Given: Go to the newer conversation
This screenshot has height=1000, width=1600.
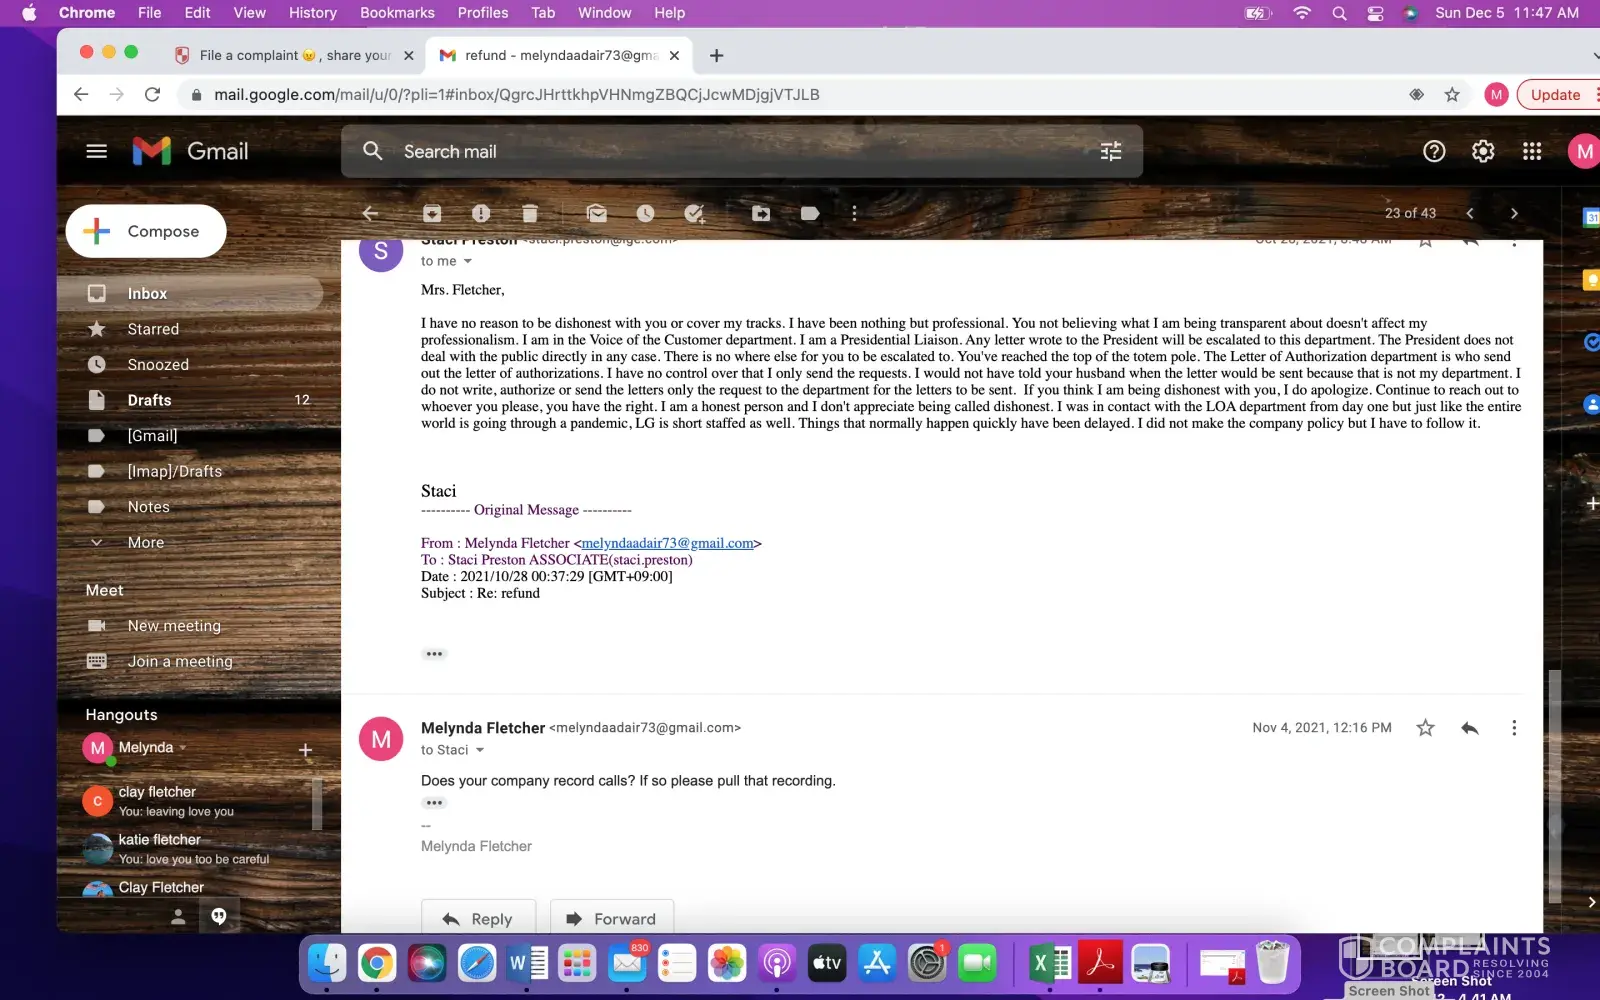Looking at the screenshot, I should 1470,213.
